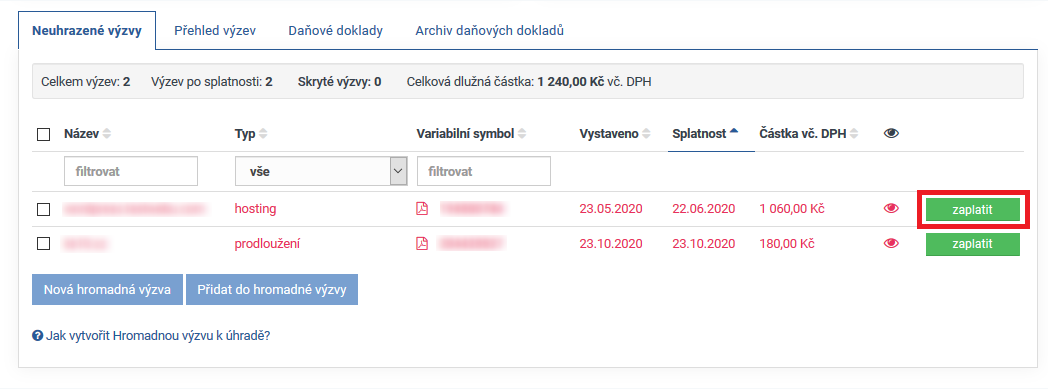Switch to Přehled výzev tab
The height and width of the screenshot is (389, 1048).
pyautogui.click(x=215, y=31)
